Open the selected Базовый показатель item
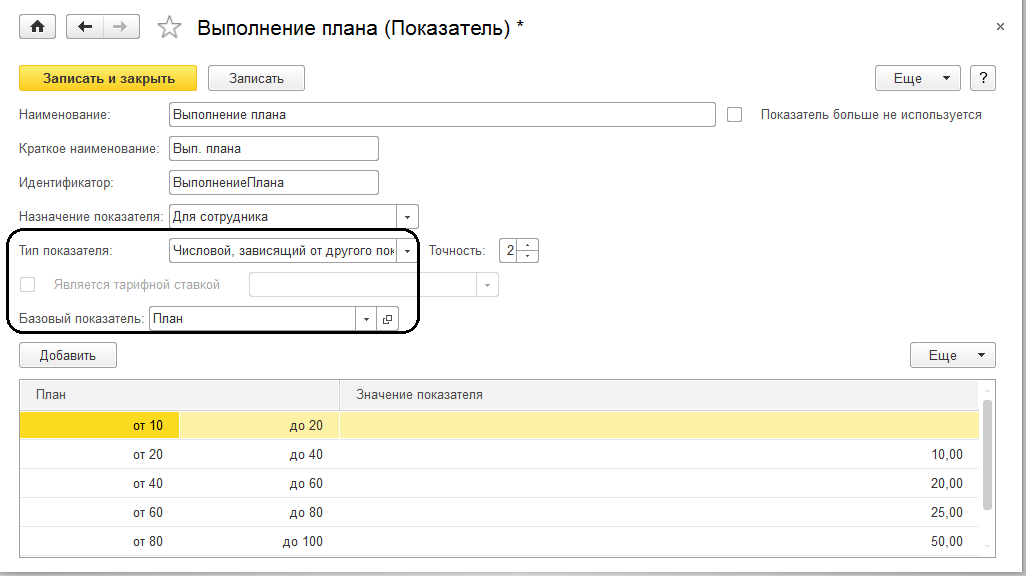Screen dimensions: 1026x576 tap(387, 319)
